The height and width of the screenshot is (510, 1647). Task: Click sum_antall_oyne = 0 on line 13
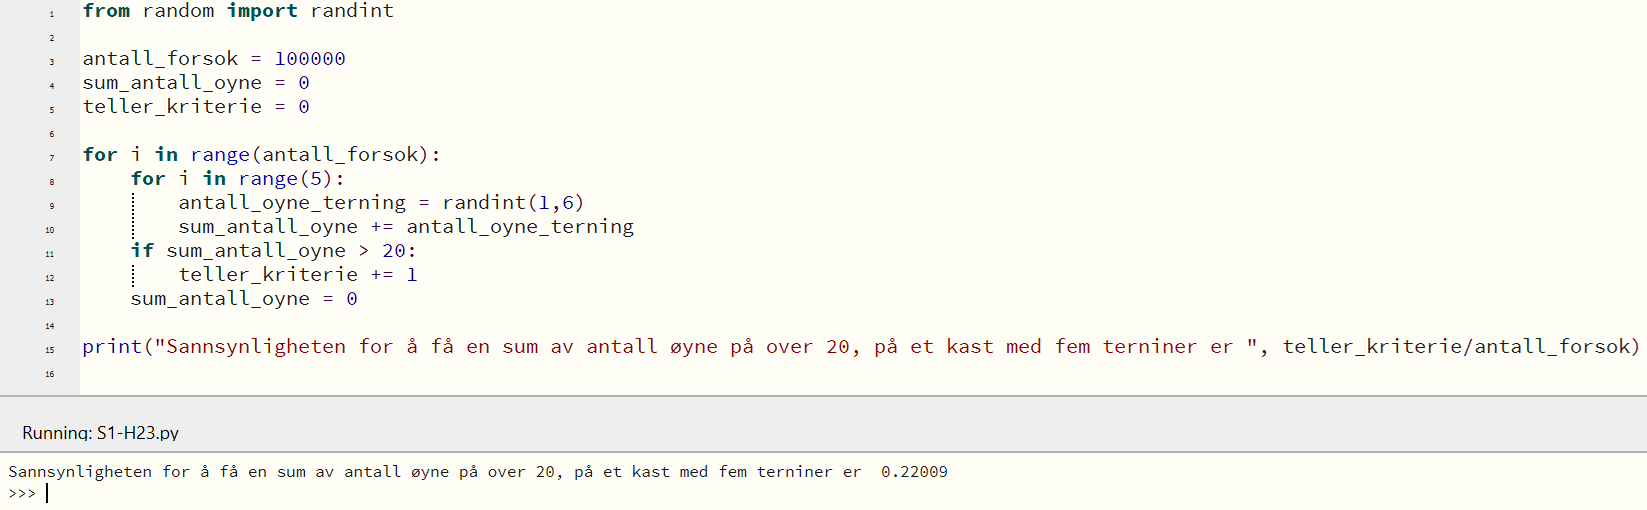[x=244, y=299]
